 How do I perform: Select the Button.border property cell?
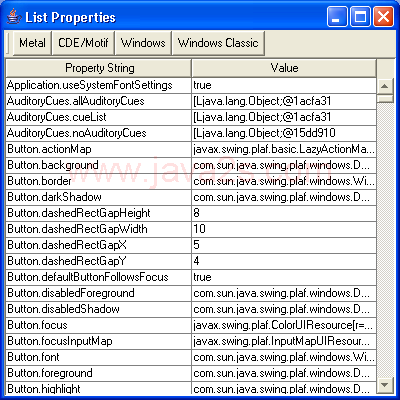coord(99,181)
